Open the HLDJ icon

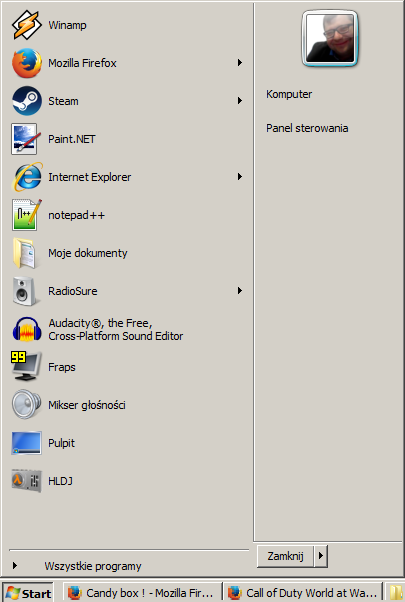26,481
